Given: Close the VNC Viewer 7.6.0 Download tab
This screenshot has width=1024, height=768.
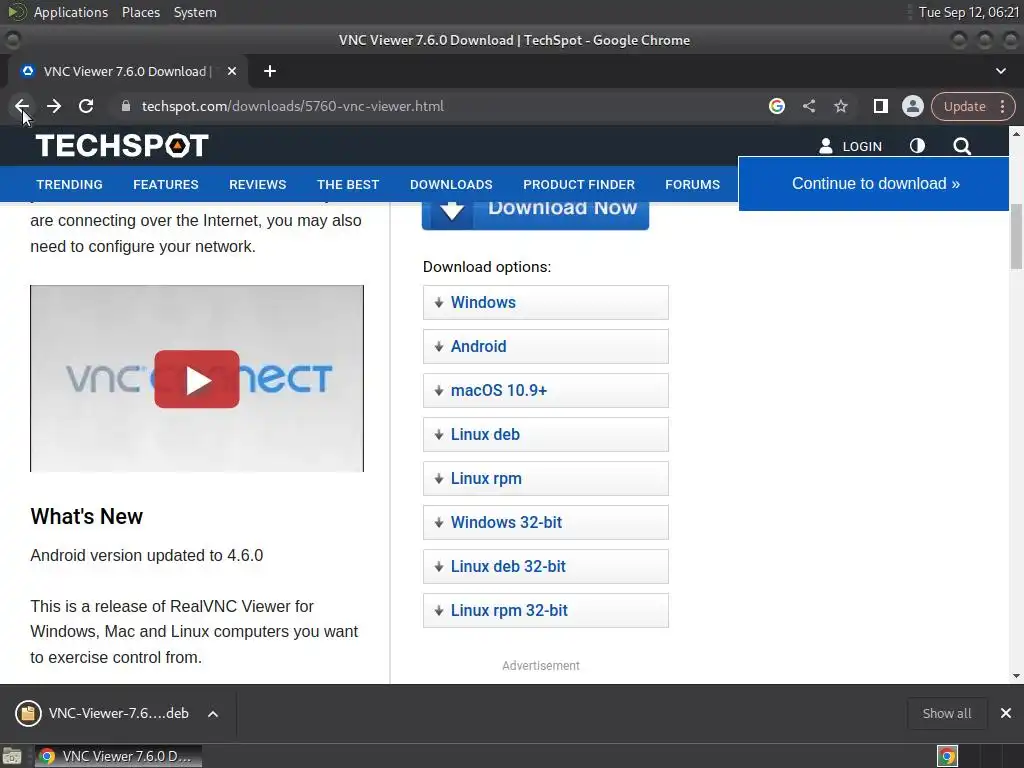Looking at the screenshot, I should (x=231, y=71).
